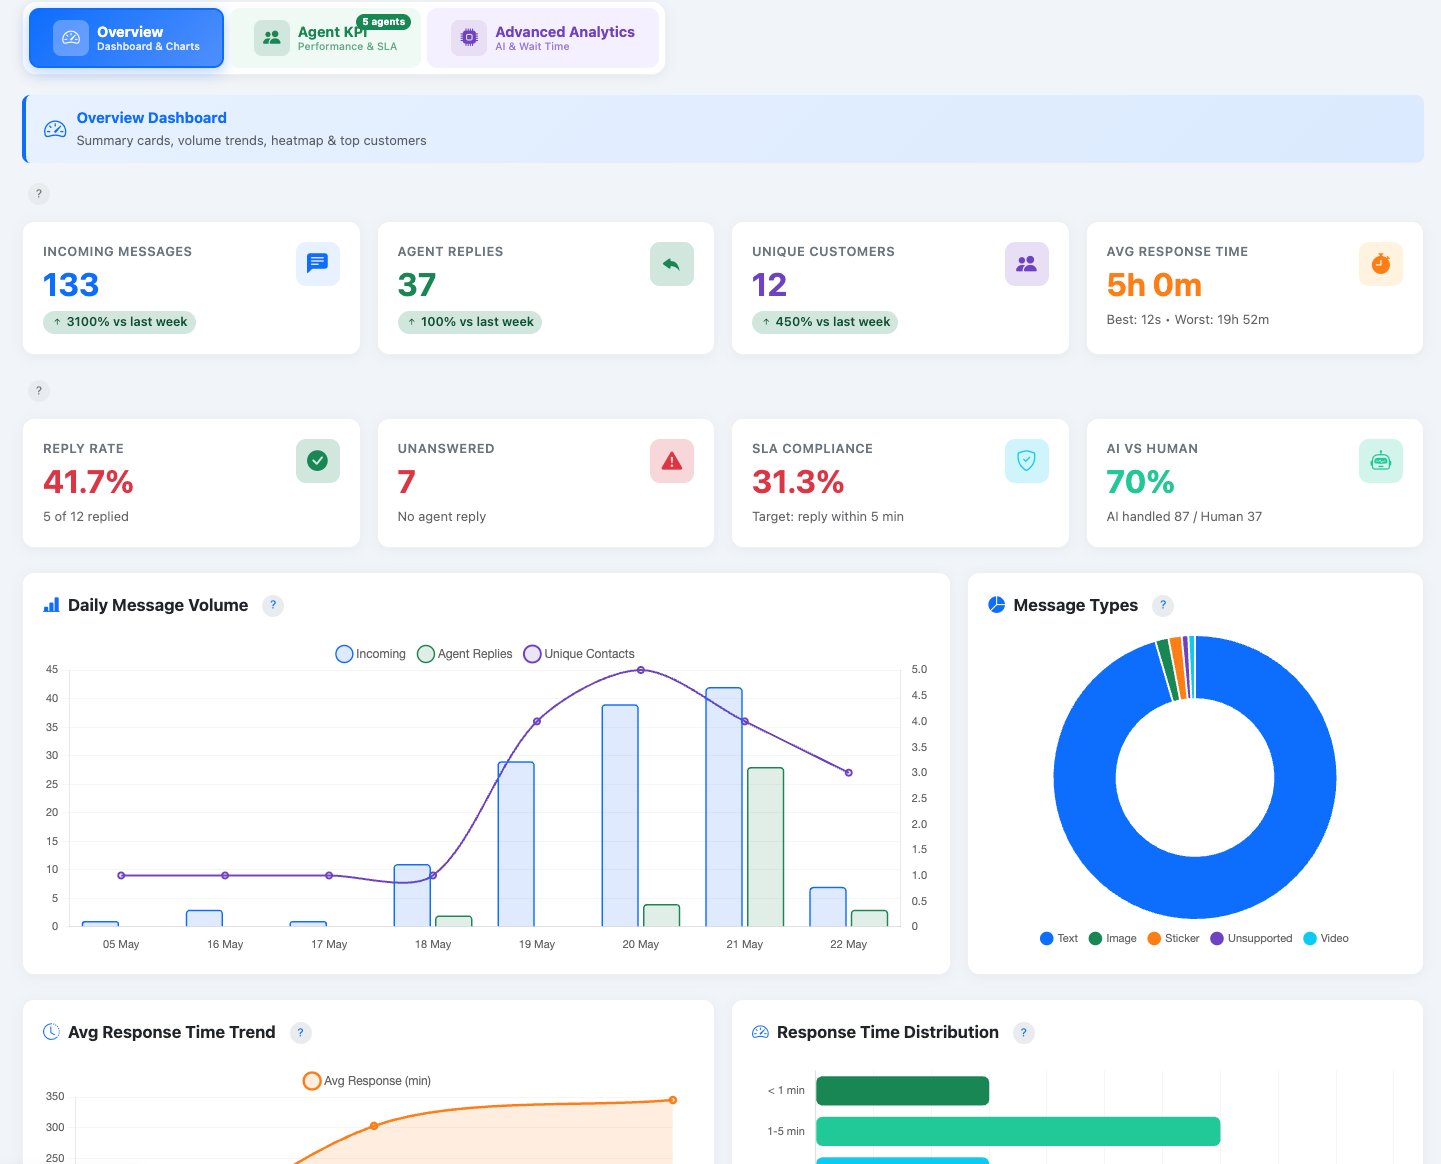Open the Advanced Analytics tab
This screenshot has height=1164, width=1441.
[x=543, y=38]
